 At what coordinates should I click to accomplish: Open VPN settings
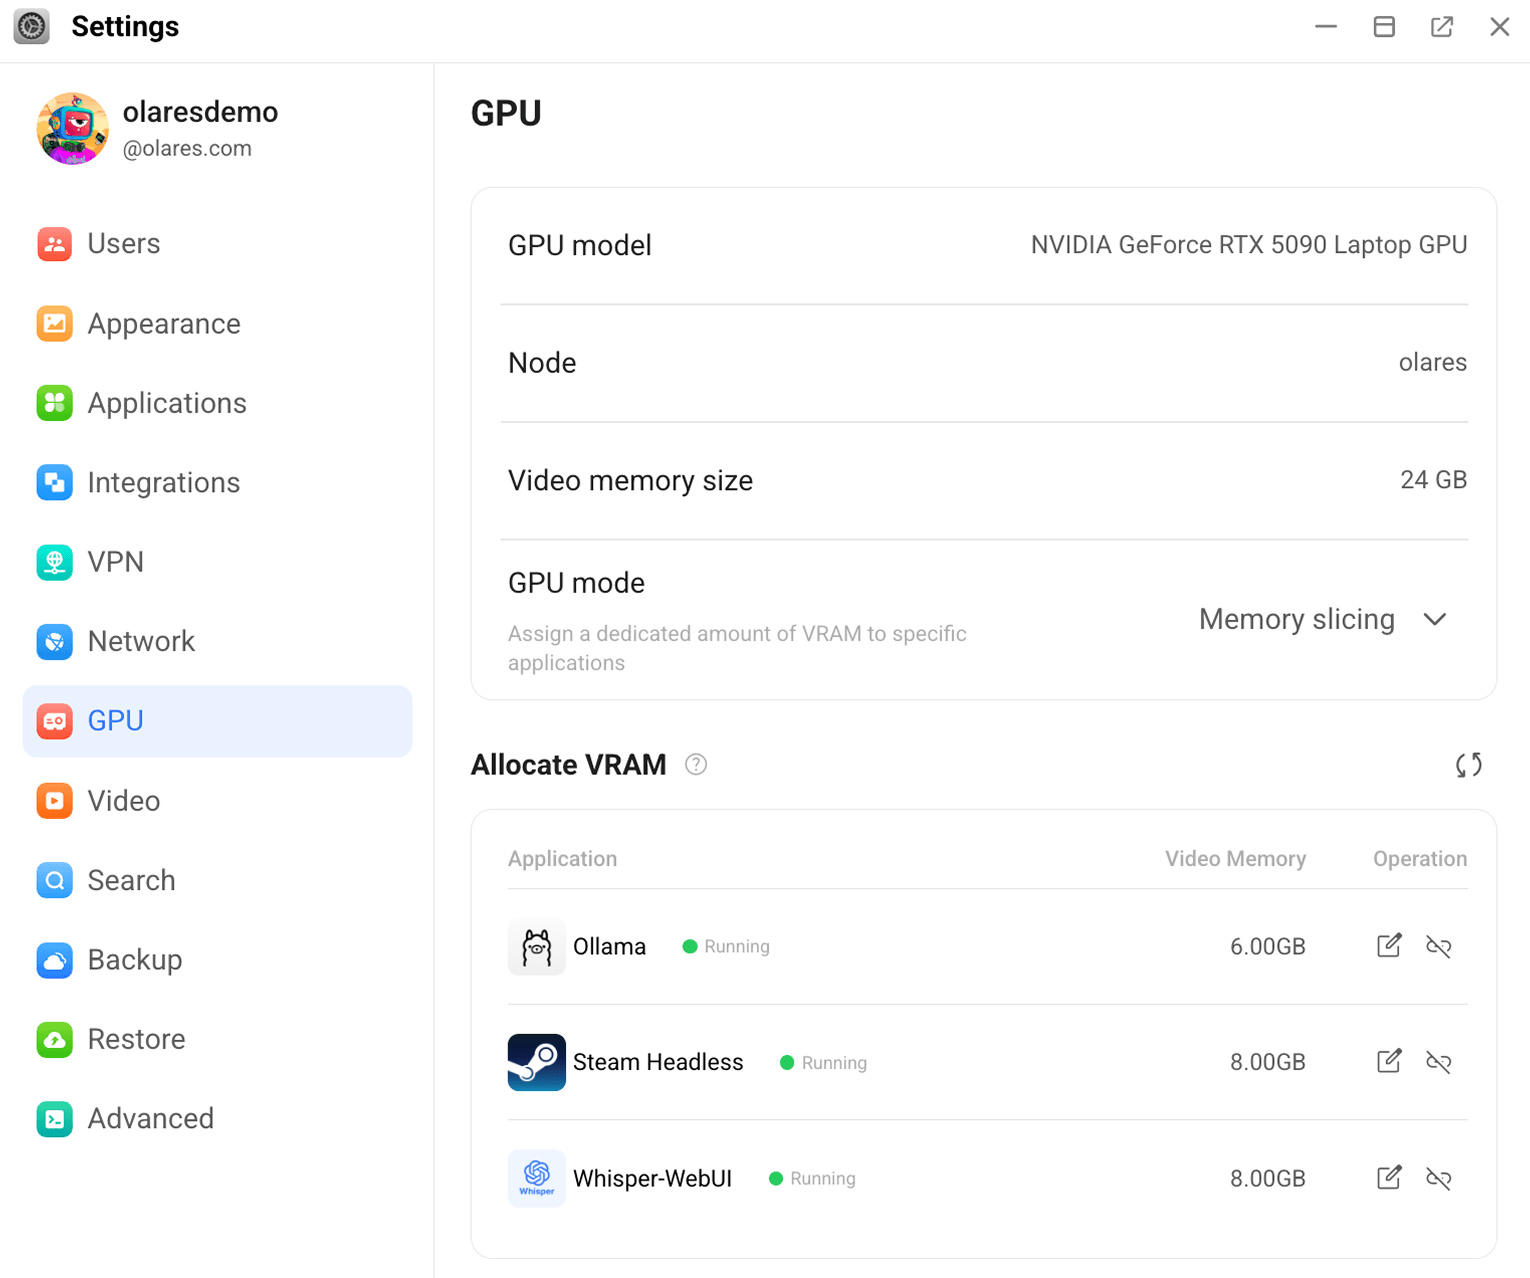55,562
